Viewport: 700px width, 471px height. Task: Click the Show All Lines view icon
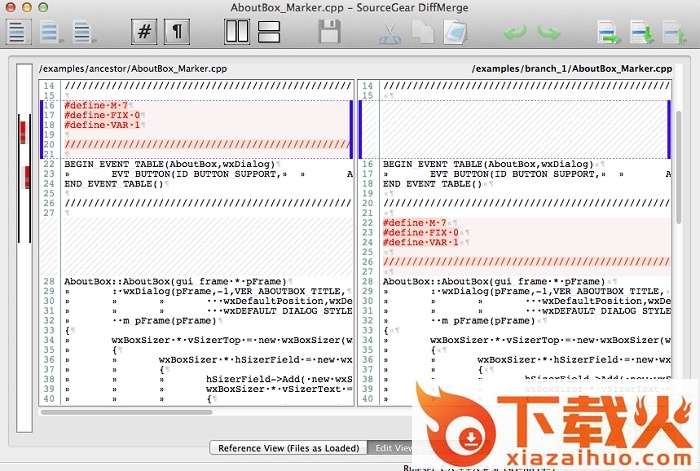pos(19,31)
